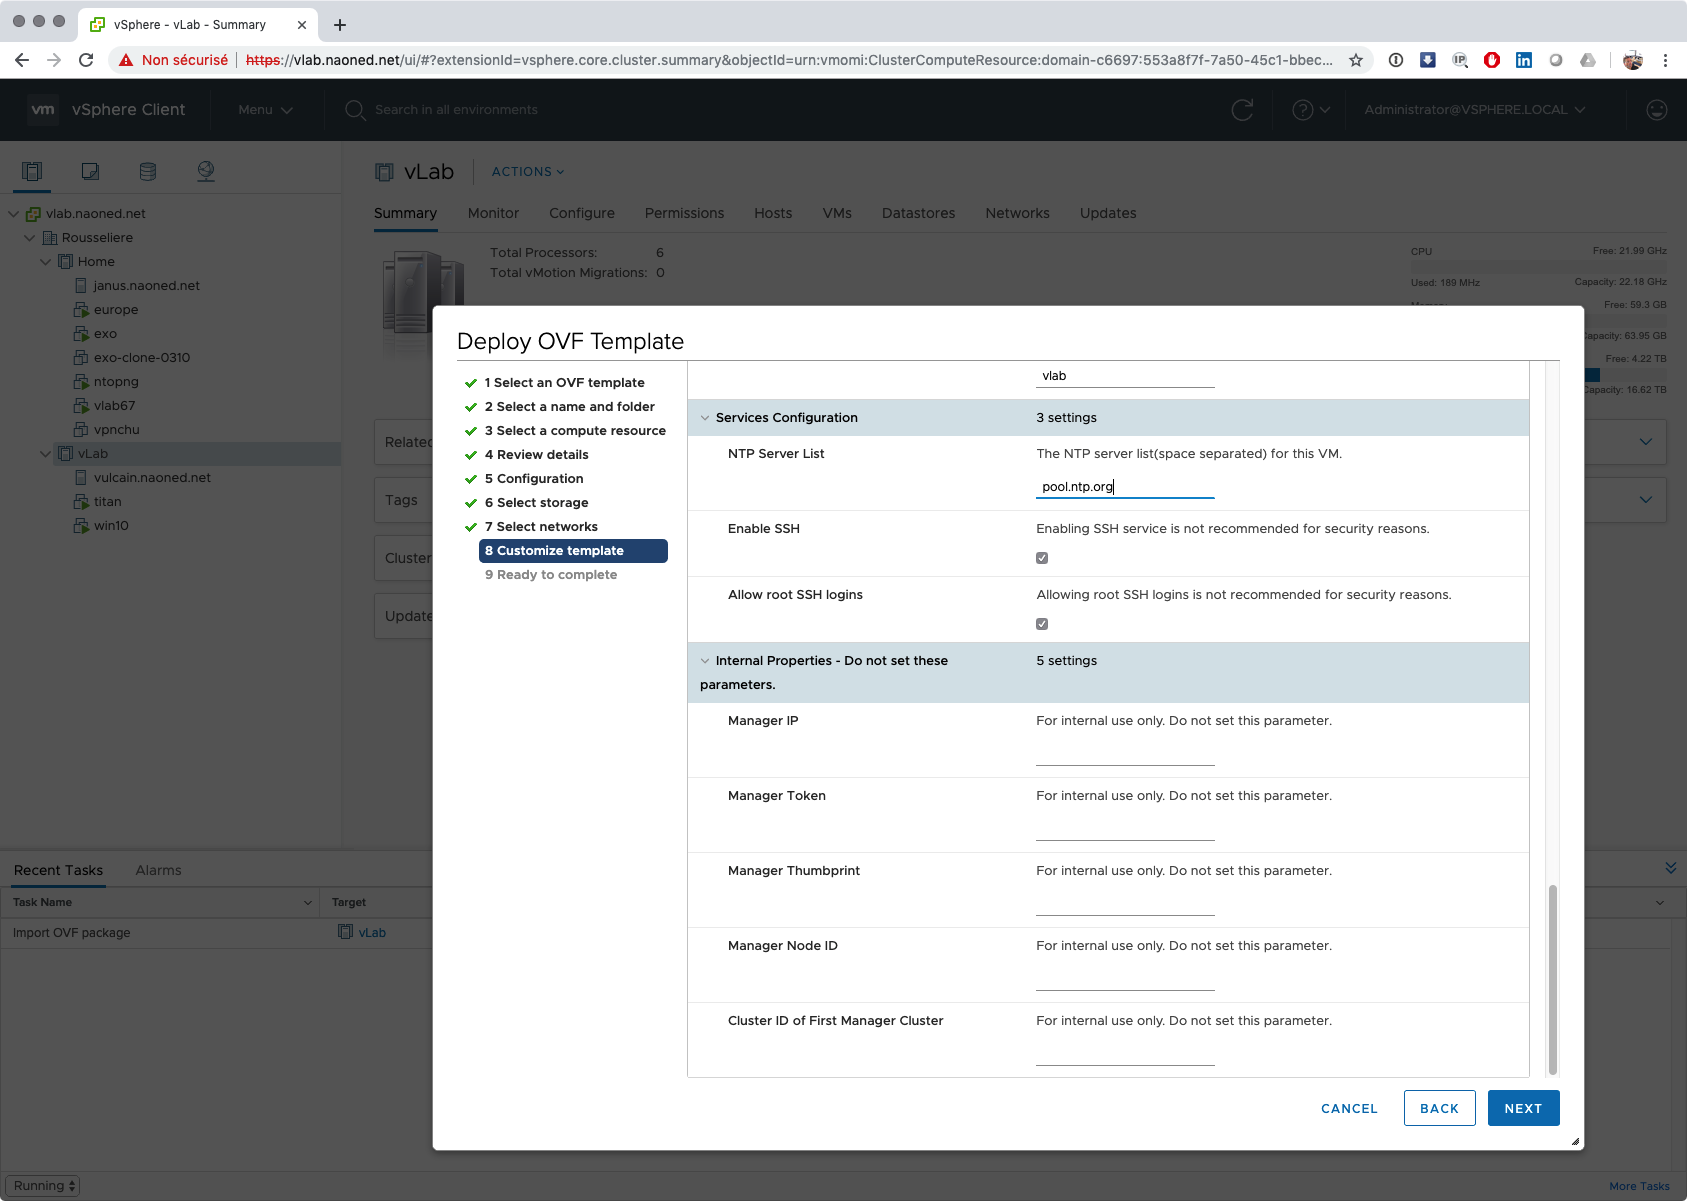Open the Networking inventory view icon
Screen dimensions: 1687x1201
[x=206, y=171]
